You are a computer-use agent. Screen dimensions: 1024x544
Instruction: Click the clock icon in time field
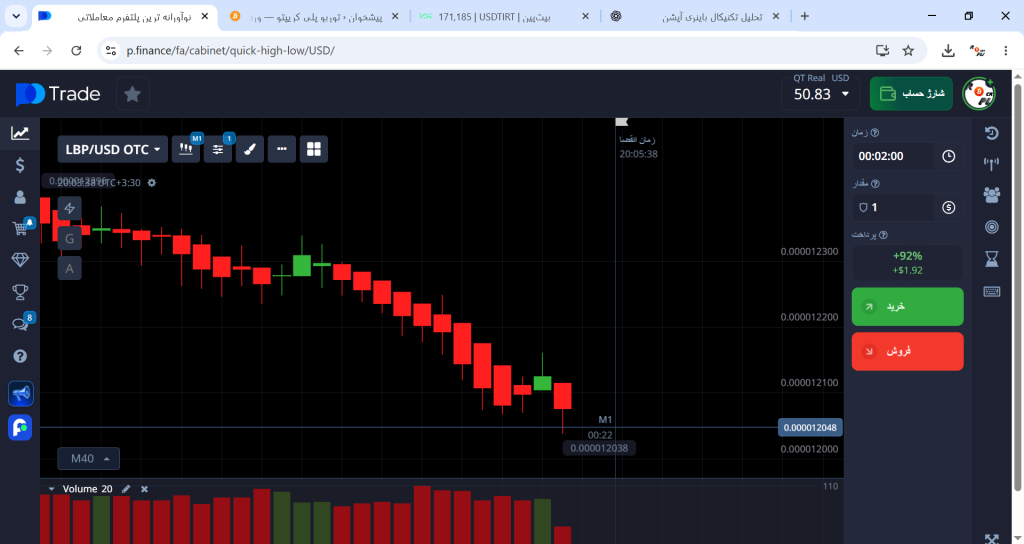click(x=948, y=157)
